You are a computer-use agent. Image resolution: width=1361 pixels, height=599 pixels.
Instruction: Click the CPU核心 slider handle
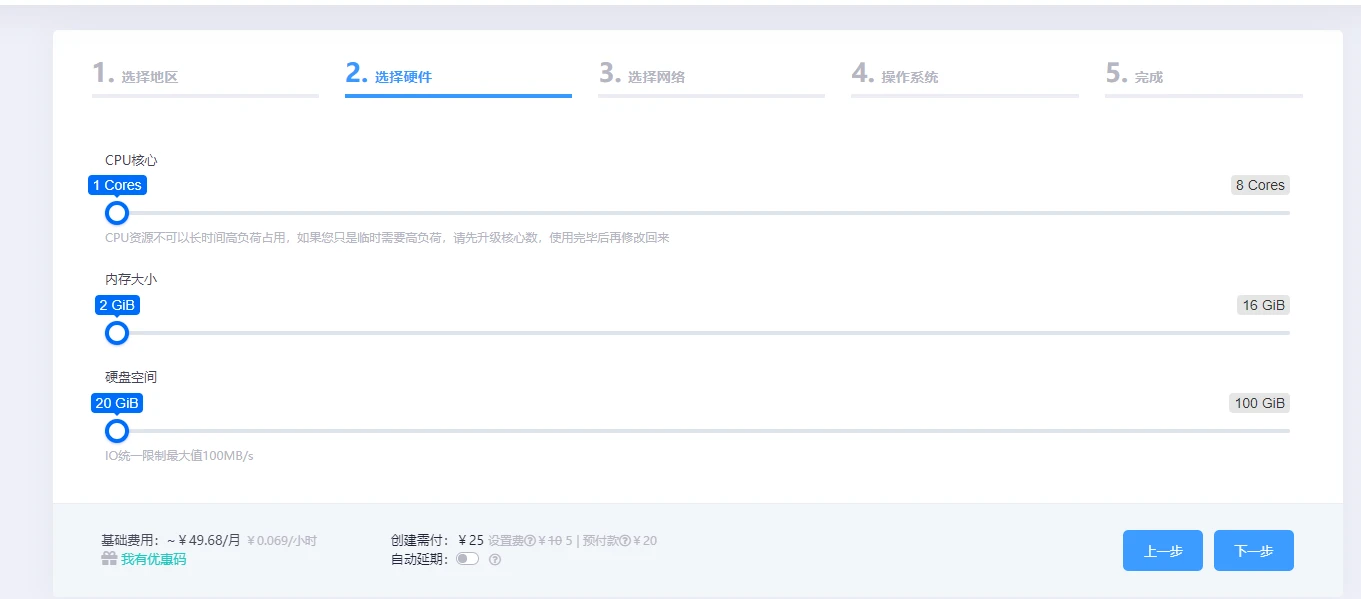[117, 213]
